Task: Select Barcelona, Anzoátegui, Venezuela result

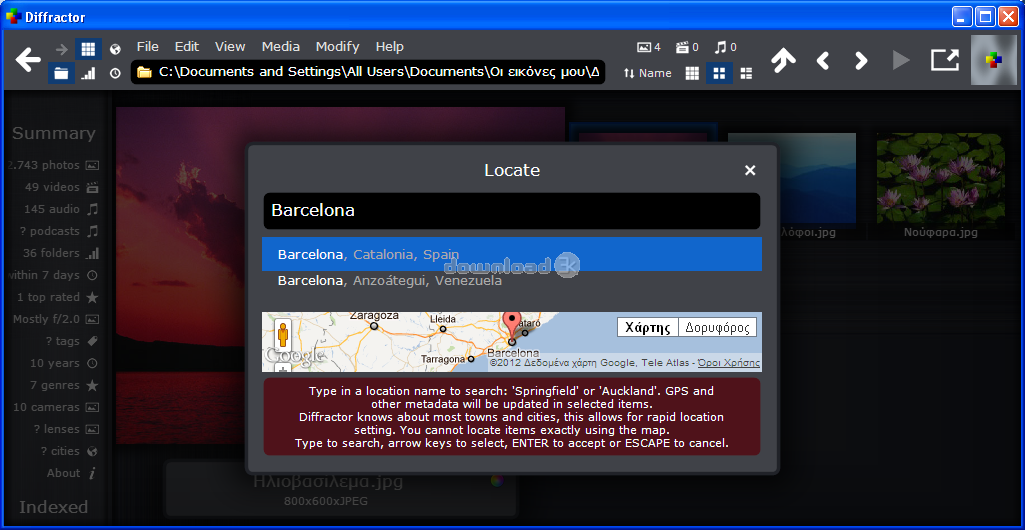Action: (512, 281)
